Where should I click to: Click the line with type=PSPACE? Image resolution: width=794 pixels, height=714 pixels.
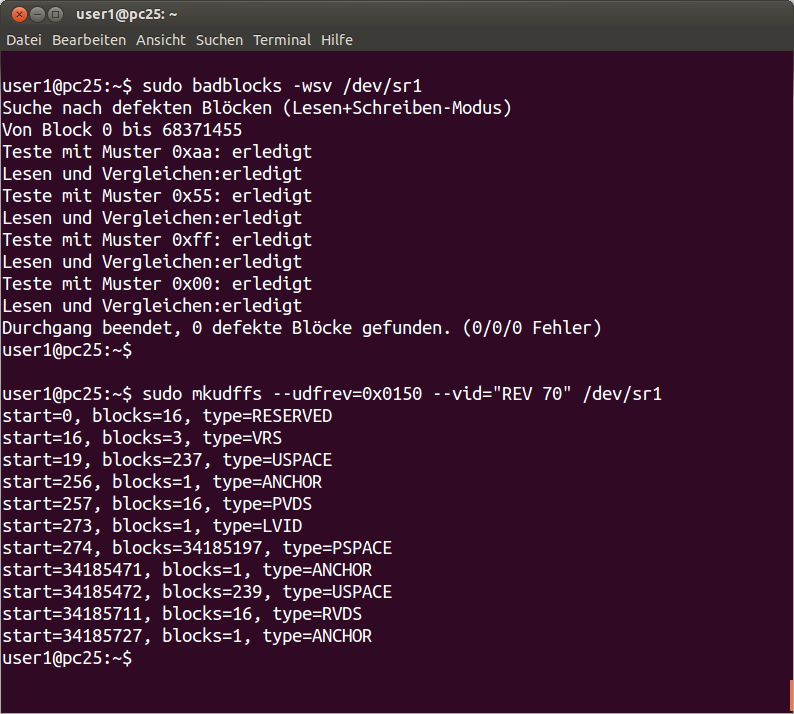[197, 548]
